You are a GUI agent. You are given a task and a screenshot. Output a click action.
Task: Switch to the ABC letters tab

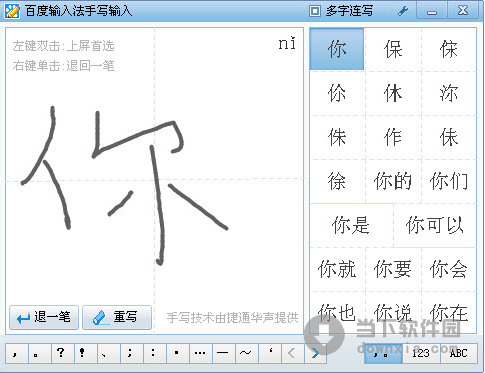click(459, 353)
